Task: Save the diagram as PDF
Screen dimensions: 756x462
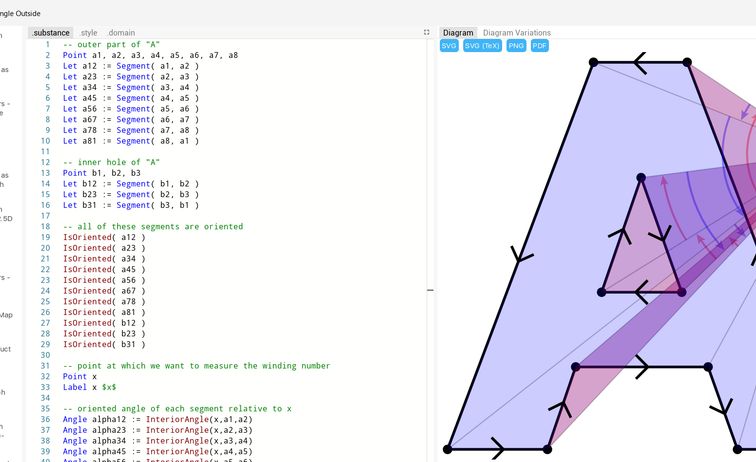Action: pos(540,46)
